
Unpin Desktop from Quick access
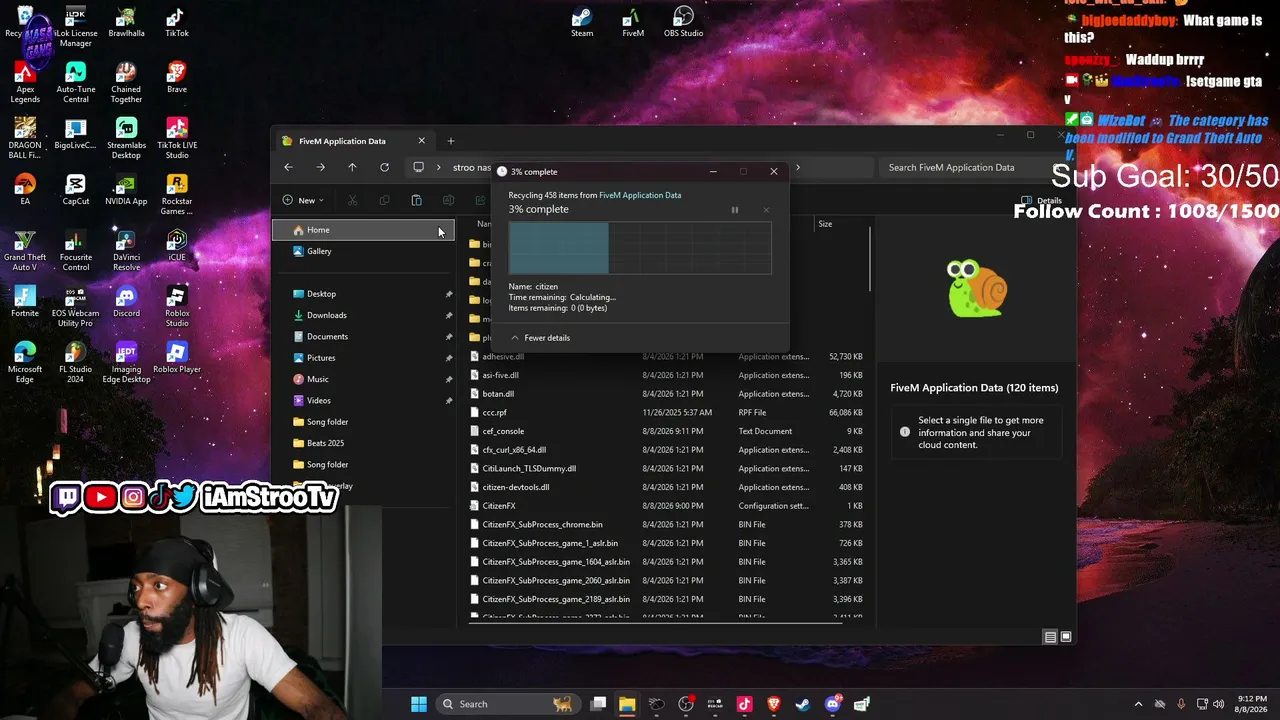point(448,294)
